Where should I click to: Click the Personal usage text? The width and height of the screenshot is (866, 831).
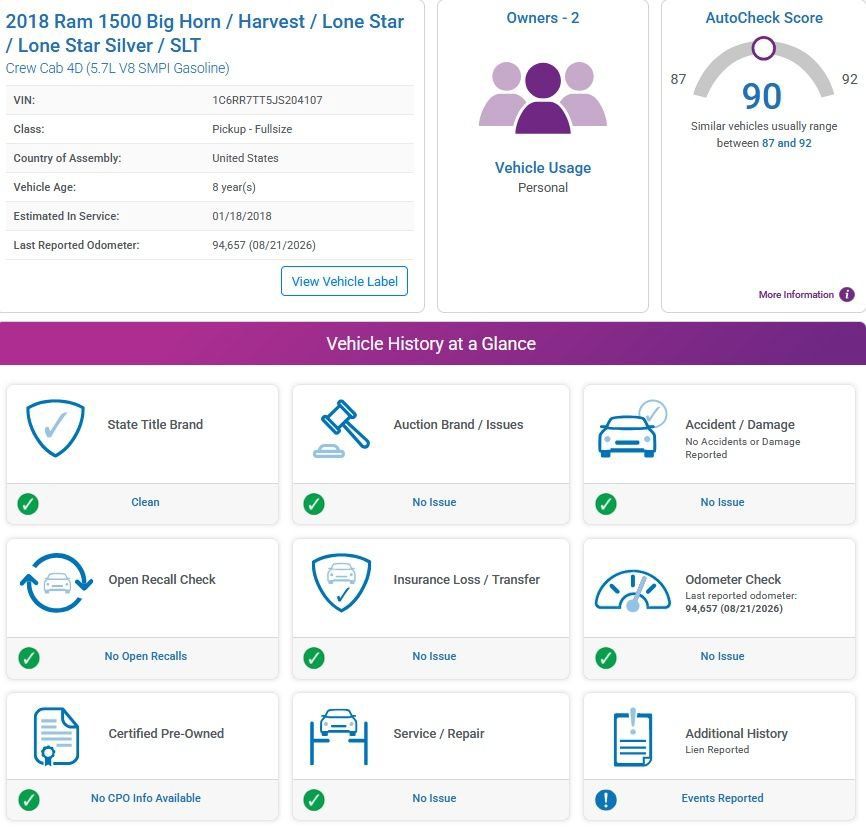tap(543, 187)
